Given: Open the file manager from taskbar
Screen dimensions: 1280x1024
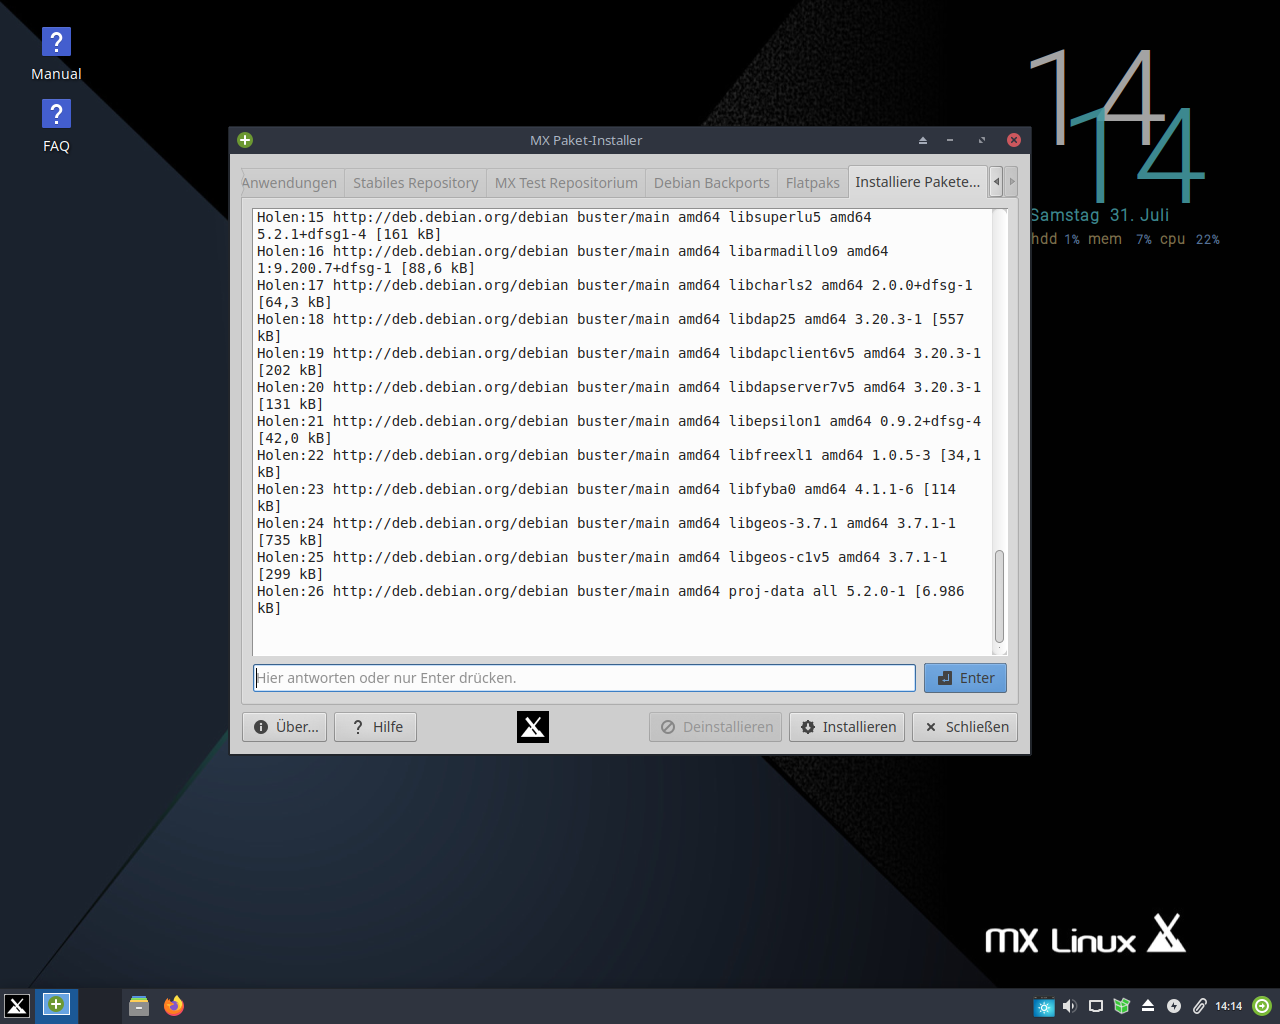Looking at the screenshot, I should click(139, 1006).
